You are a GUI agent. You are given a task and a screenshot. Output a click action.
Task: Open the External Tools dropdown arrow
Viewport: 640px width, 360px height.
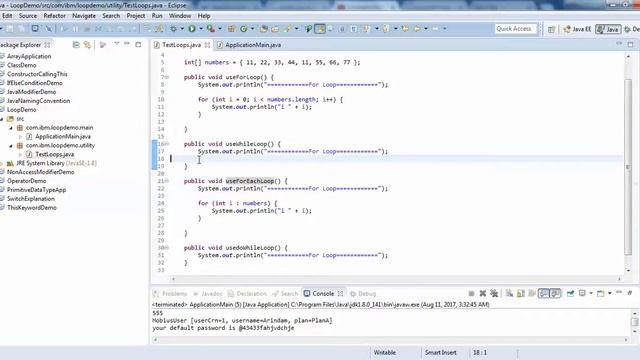(220, 29)
